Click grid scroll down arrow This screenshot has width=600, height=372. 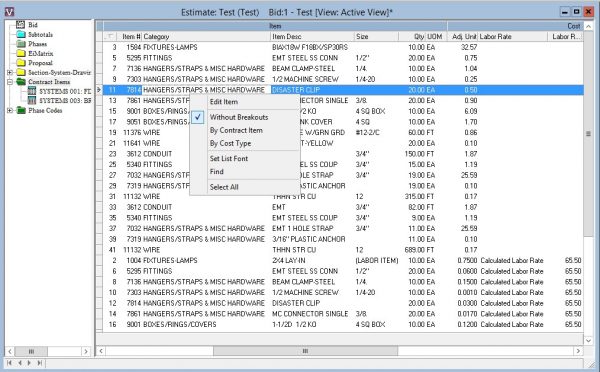point(589,340)
